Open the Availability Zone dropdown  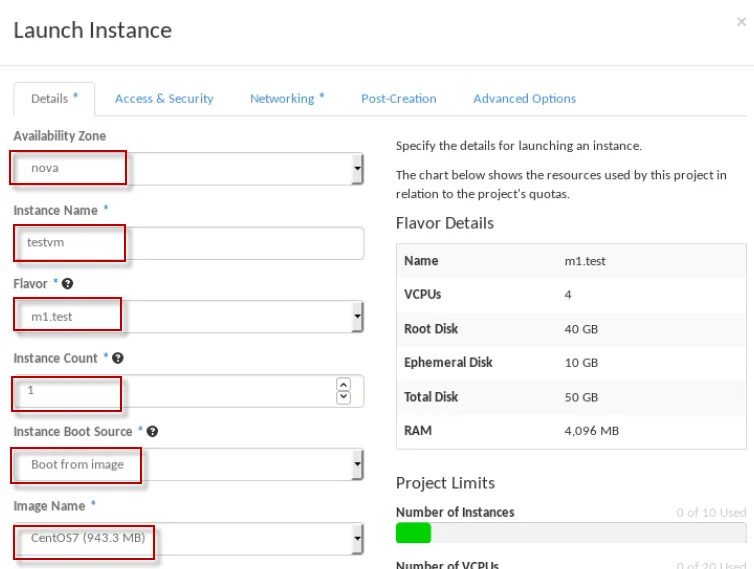tap(188, 169)
